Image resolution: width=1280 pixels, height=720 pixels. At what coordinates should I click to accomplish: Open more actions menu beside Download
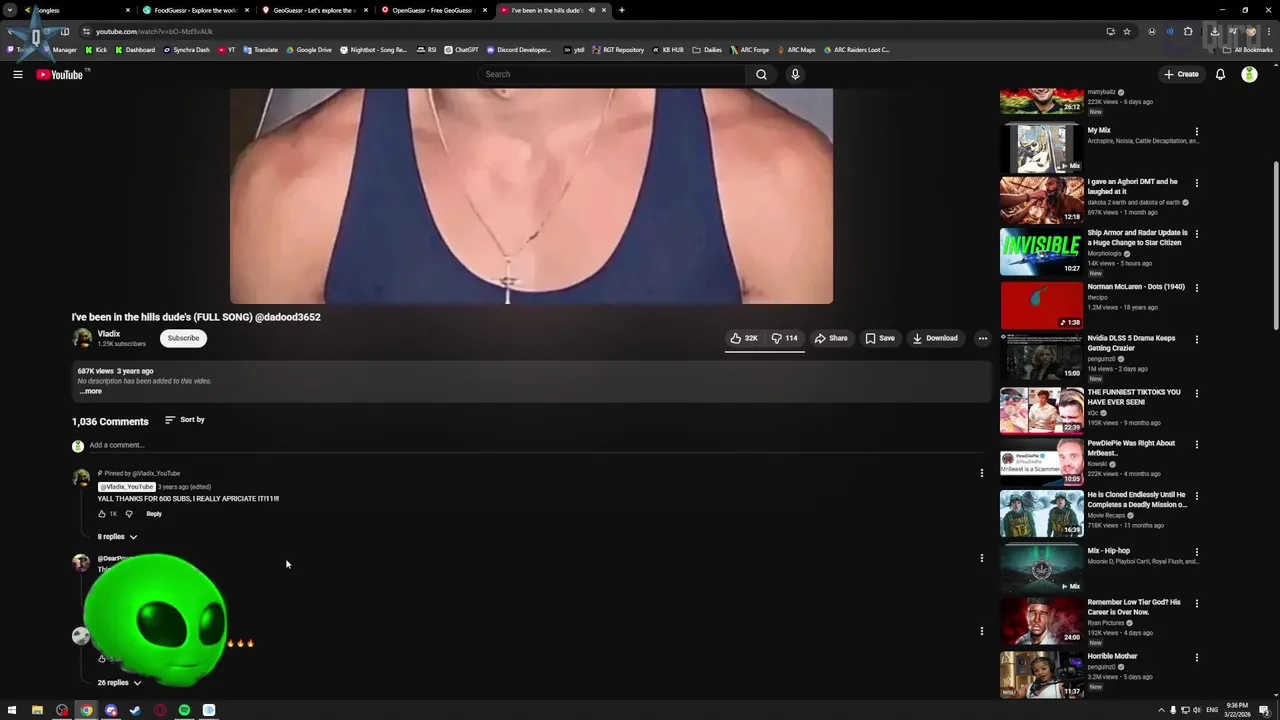pos(982,338)
